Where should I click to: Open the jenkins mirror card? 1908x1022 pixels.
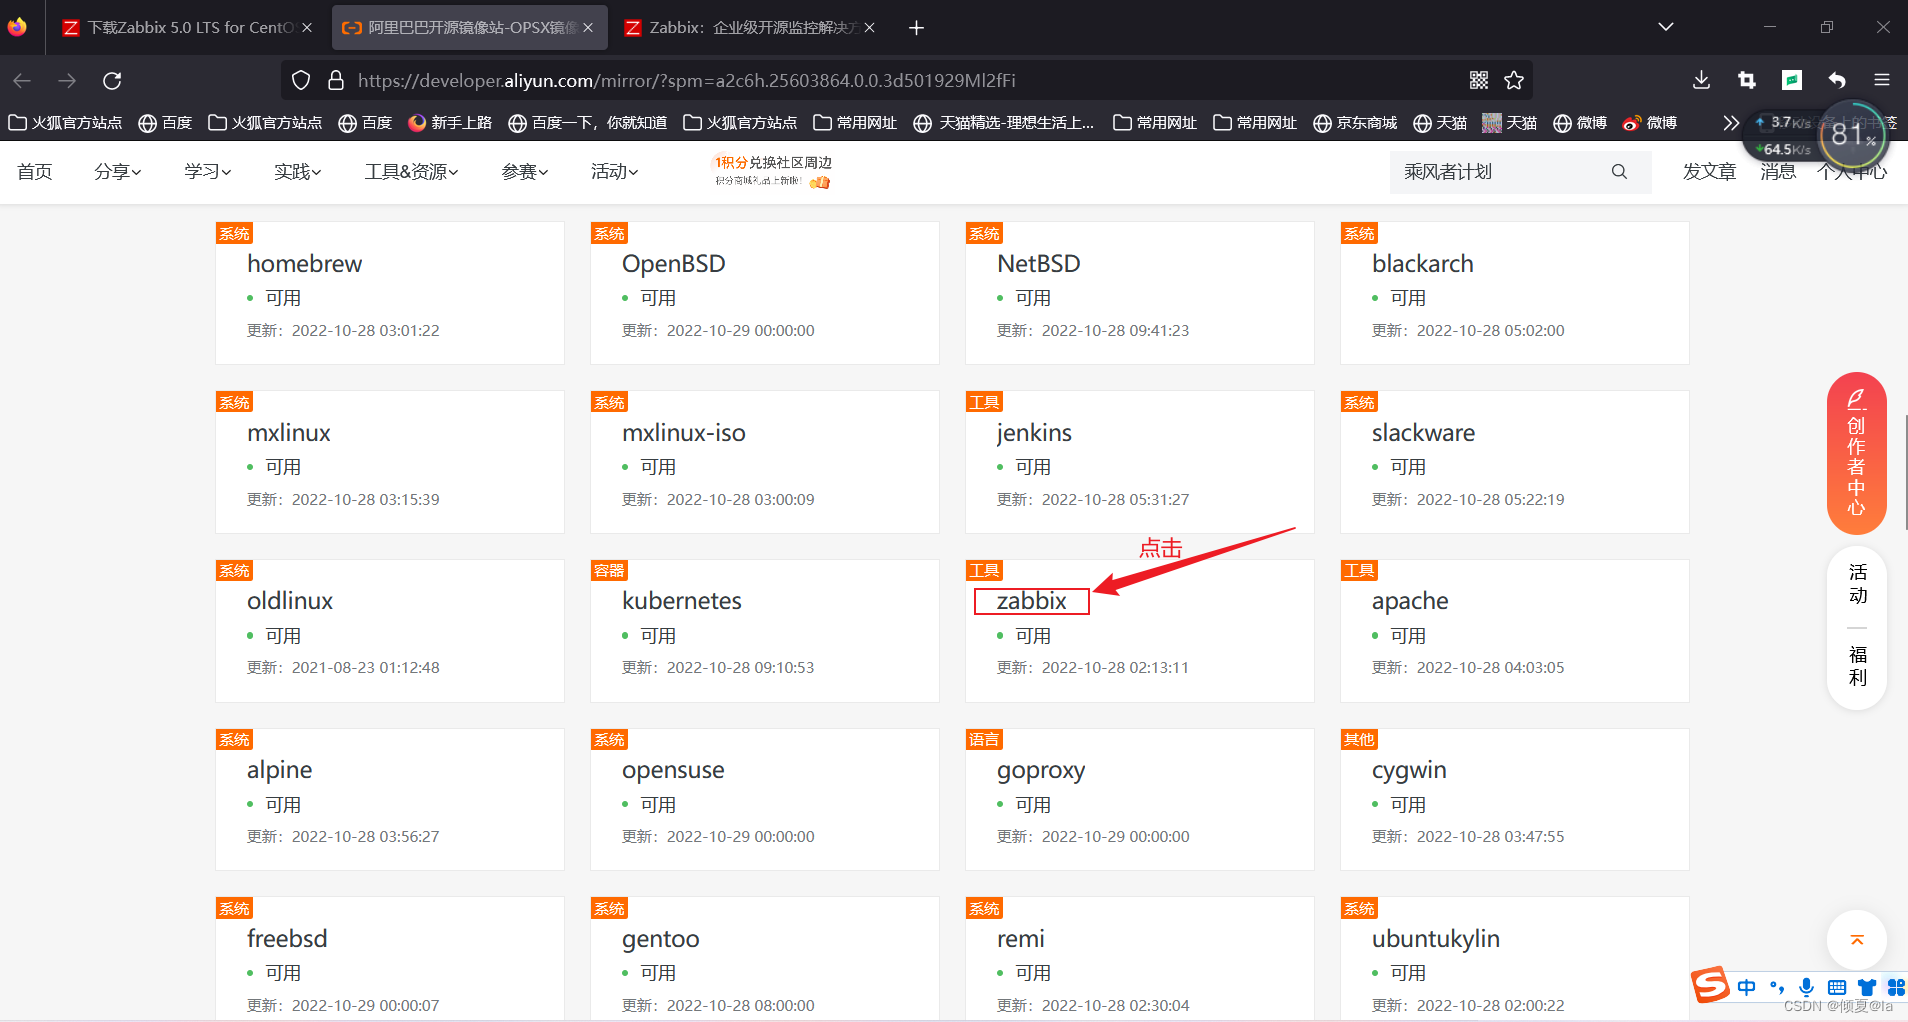click(1140, 462)
